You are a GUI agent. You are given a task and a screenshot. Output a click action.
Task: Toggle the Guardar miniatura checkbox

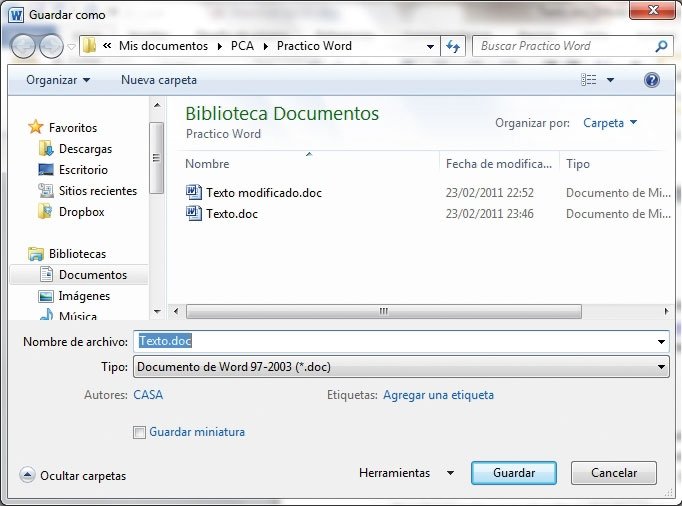click(139, 432)
